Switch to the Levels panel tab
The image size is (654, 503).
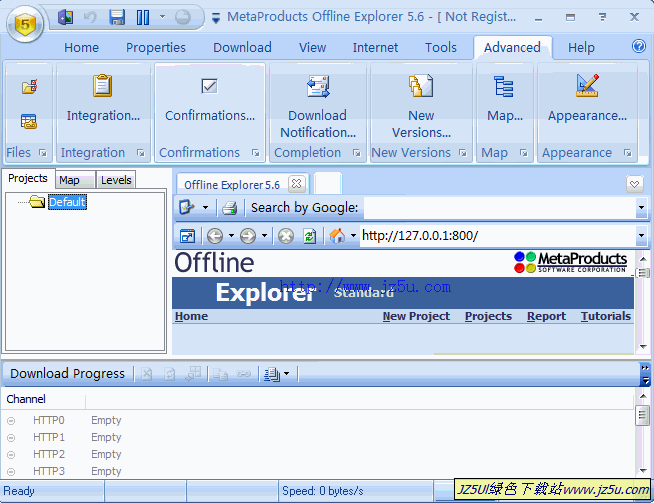116,180
